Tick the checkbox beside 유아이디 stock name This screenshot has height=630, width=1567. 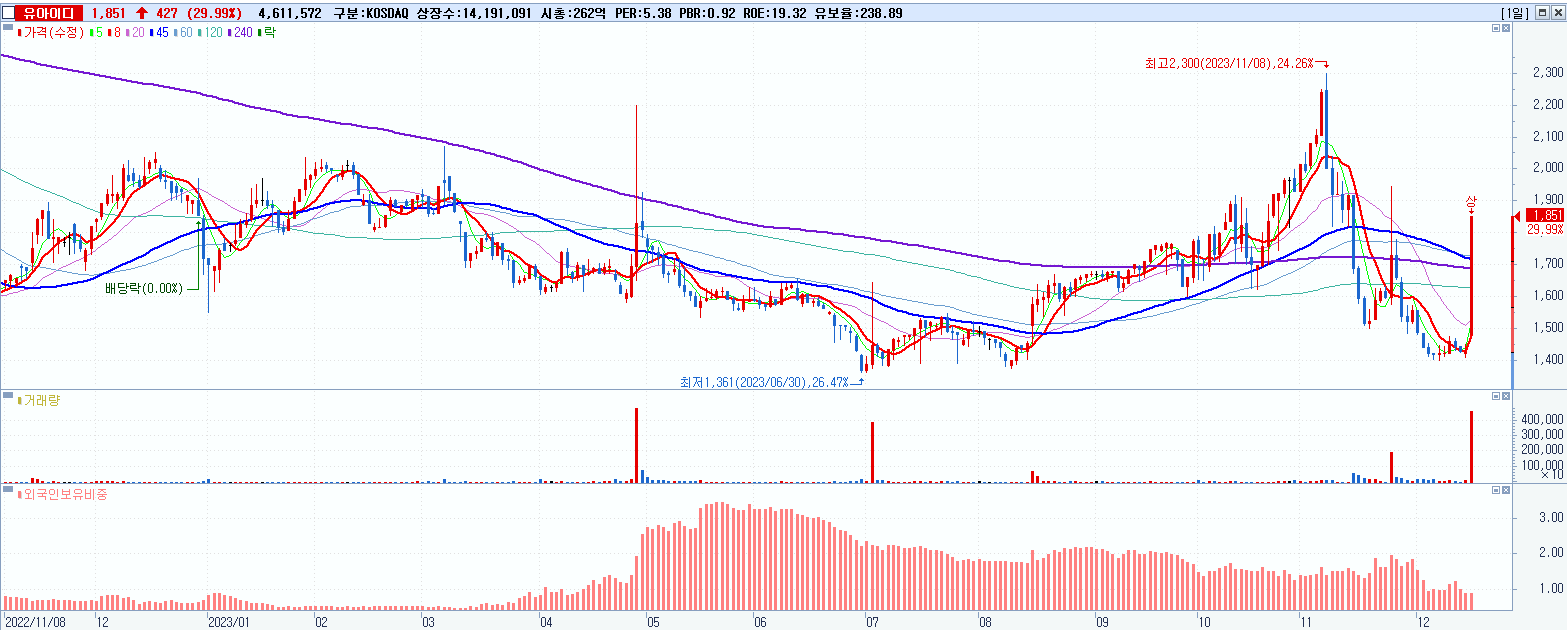tap(8, 12)
